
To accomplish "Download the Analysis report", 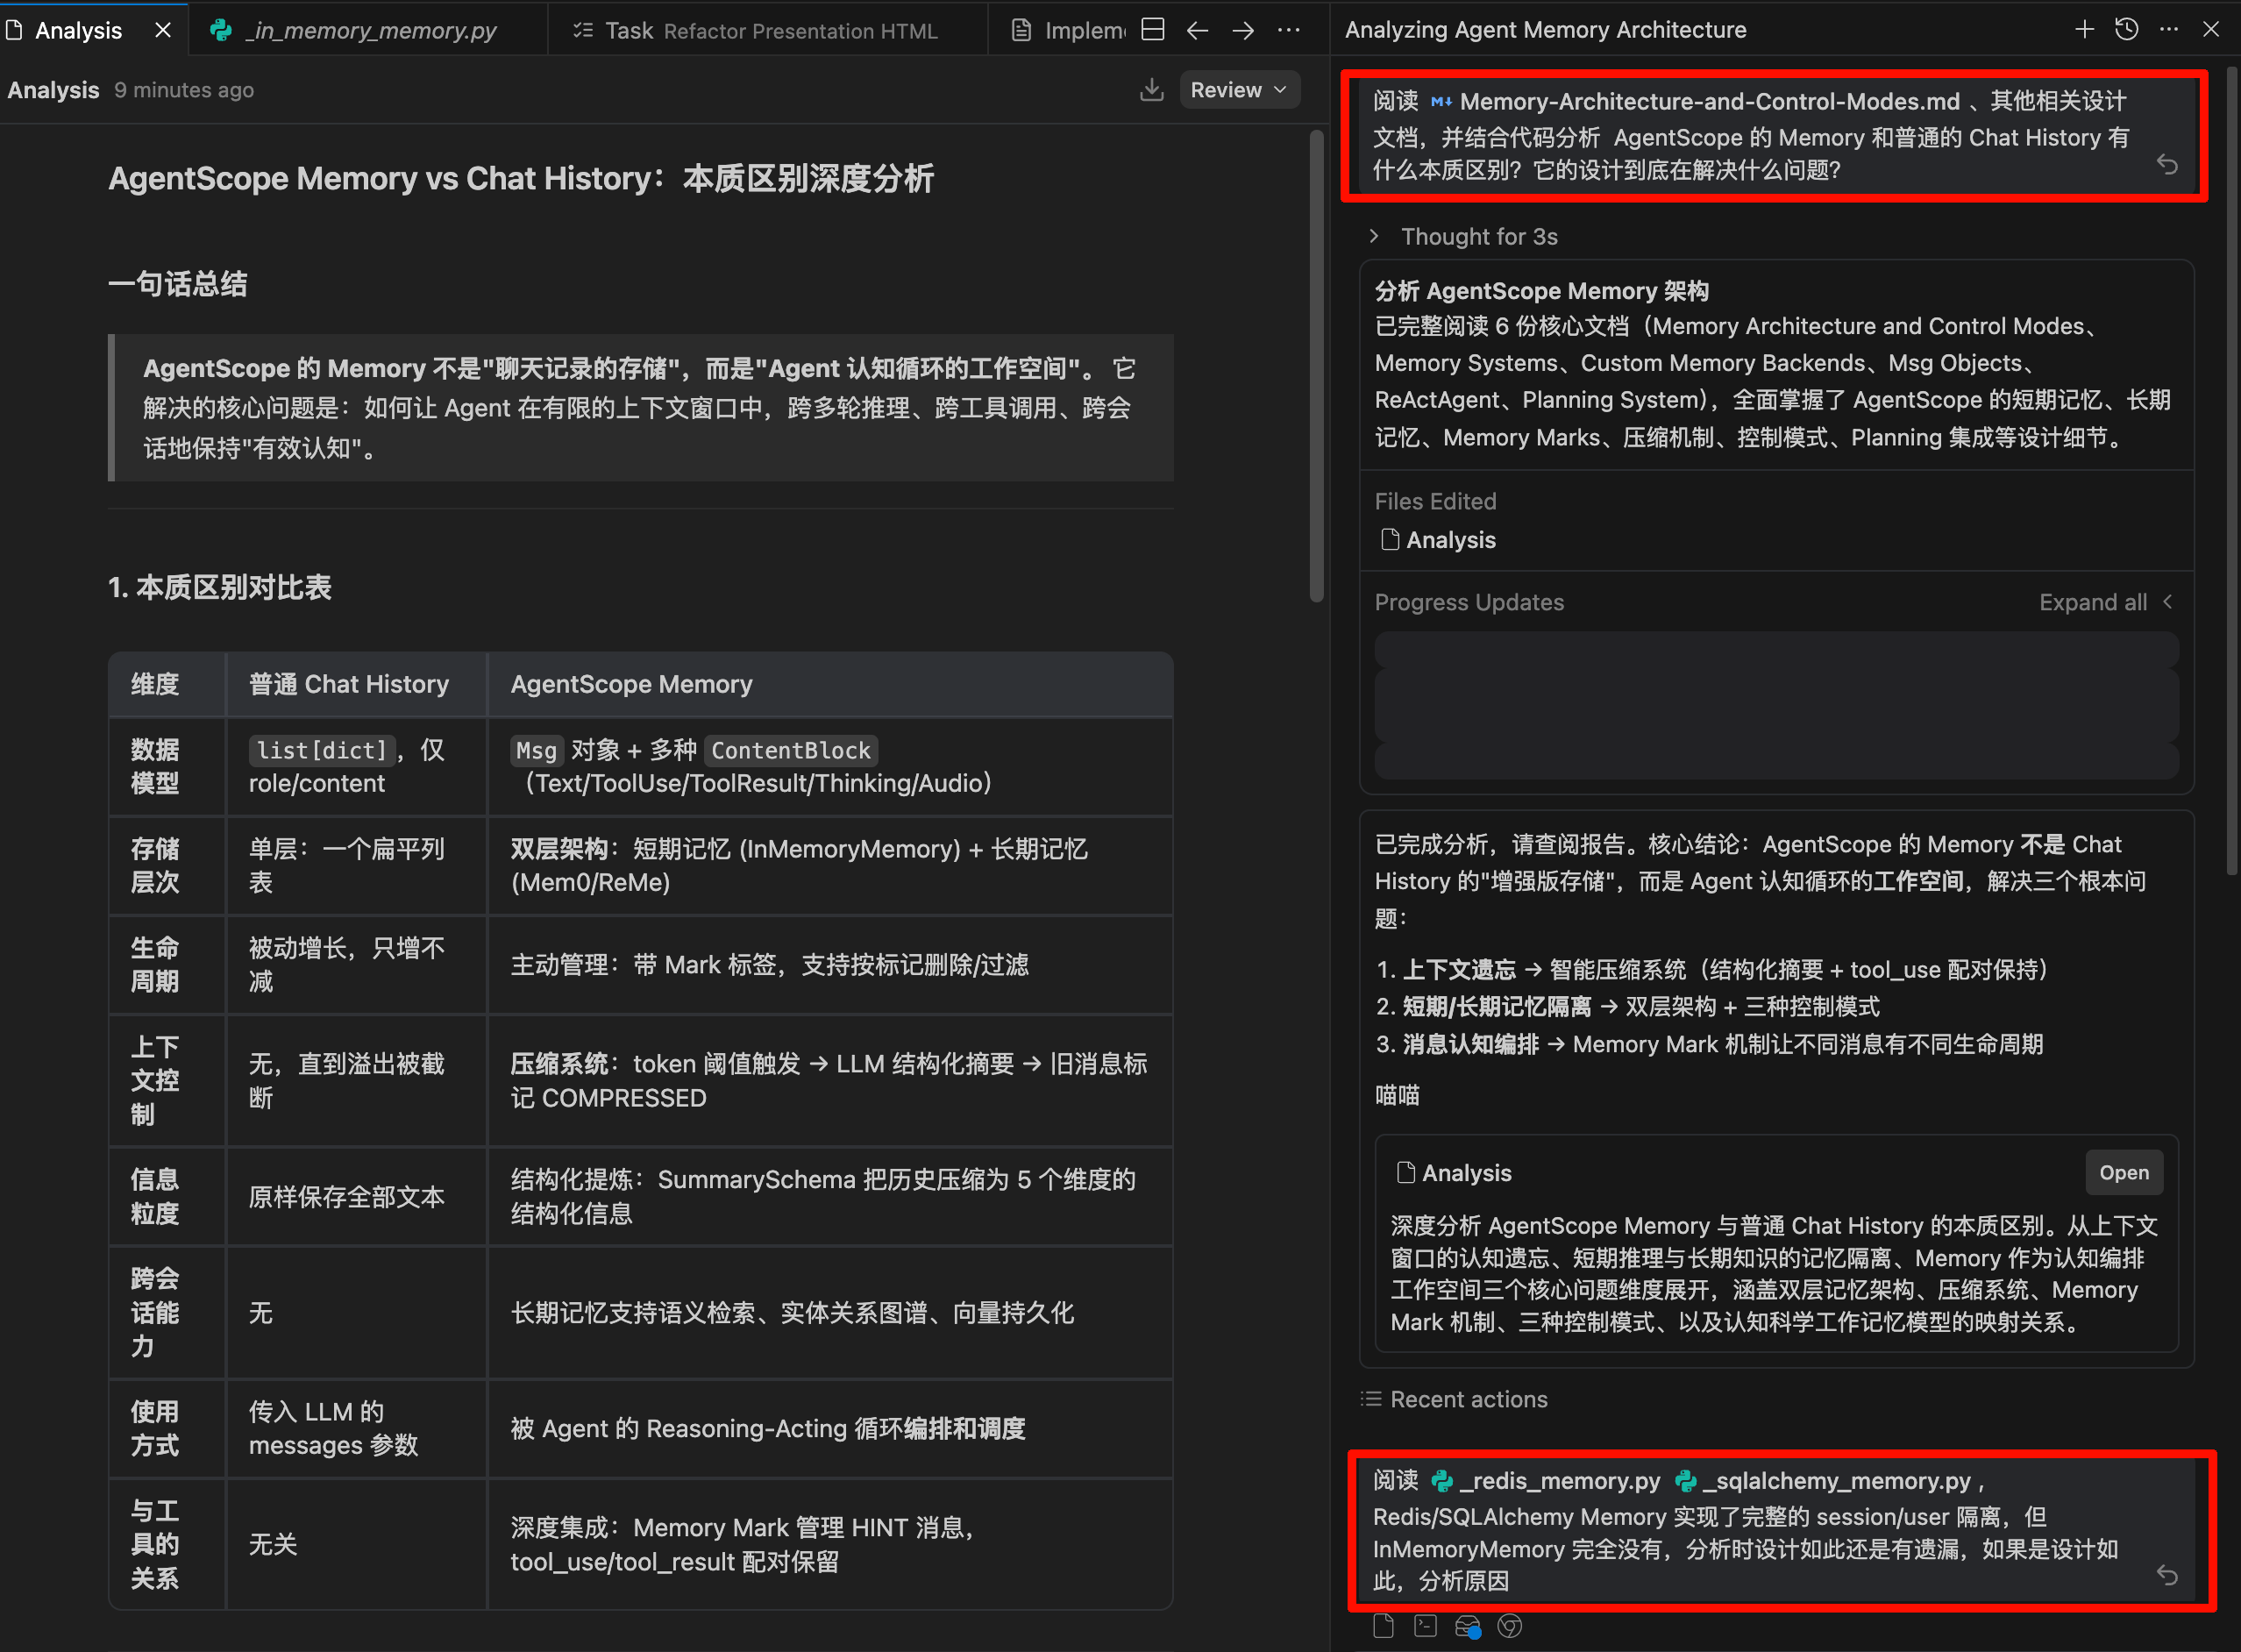I will [x=1152, y=89].
